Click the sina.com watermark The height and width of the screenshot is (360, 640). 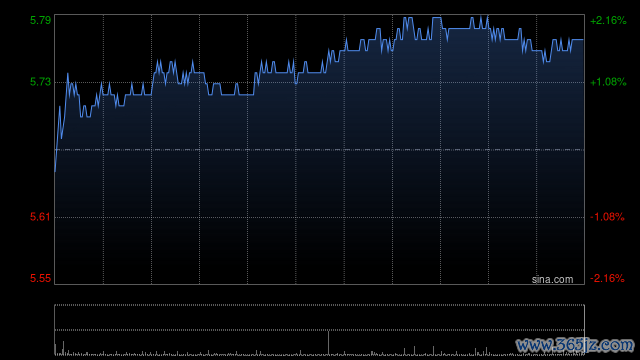pyautogui.click(x=552, y=279)
